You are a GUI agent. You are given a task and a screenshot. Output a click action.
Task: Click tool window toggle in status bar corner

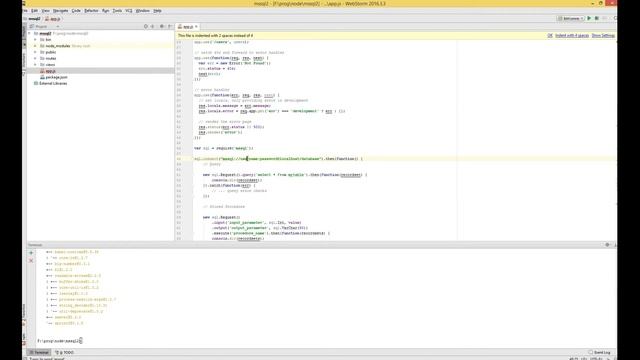pos(25,358)
